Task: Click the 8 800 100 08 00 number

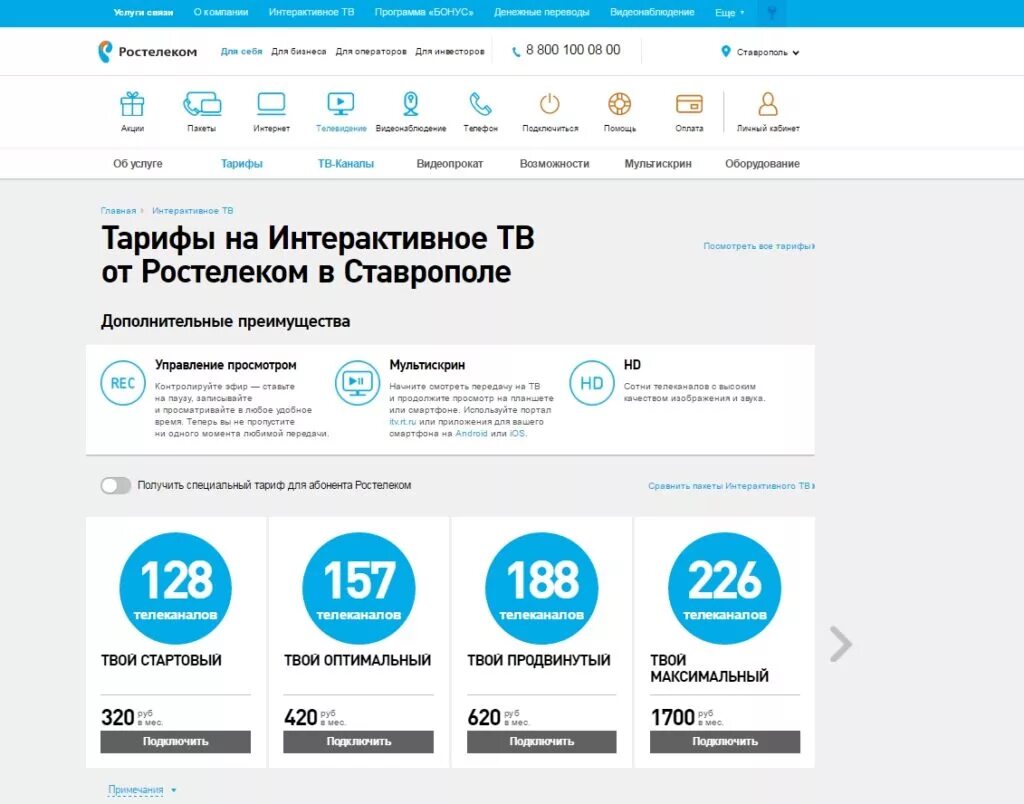Action: (x=573, y=50)
